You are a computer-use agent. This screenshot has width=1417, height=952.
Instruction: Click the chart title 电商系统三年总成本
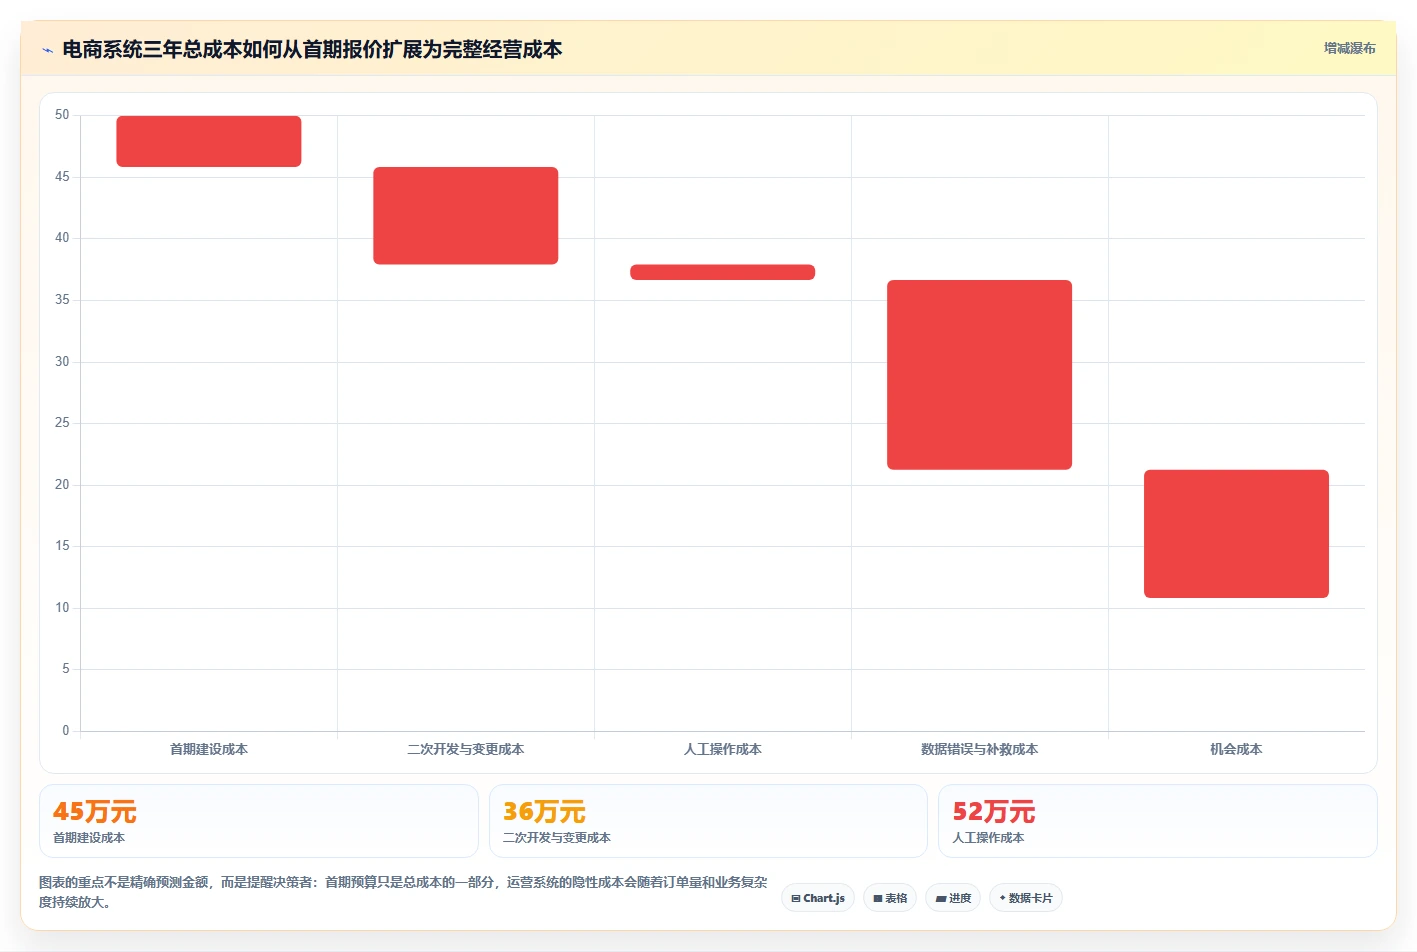pos(312,49)
